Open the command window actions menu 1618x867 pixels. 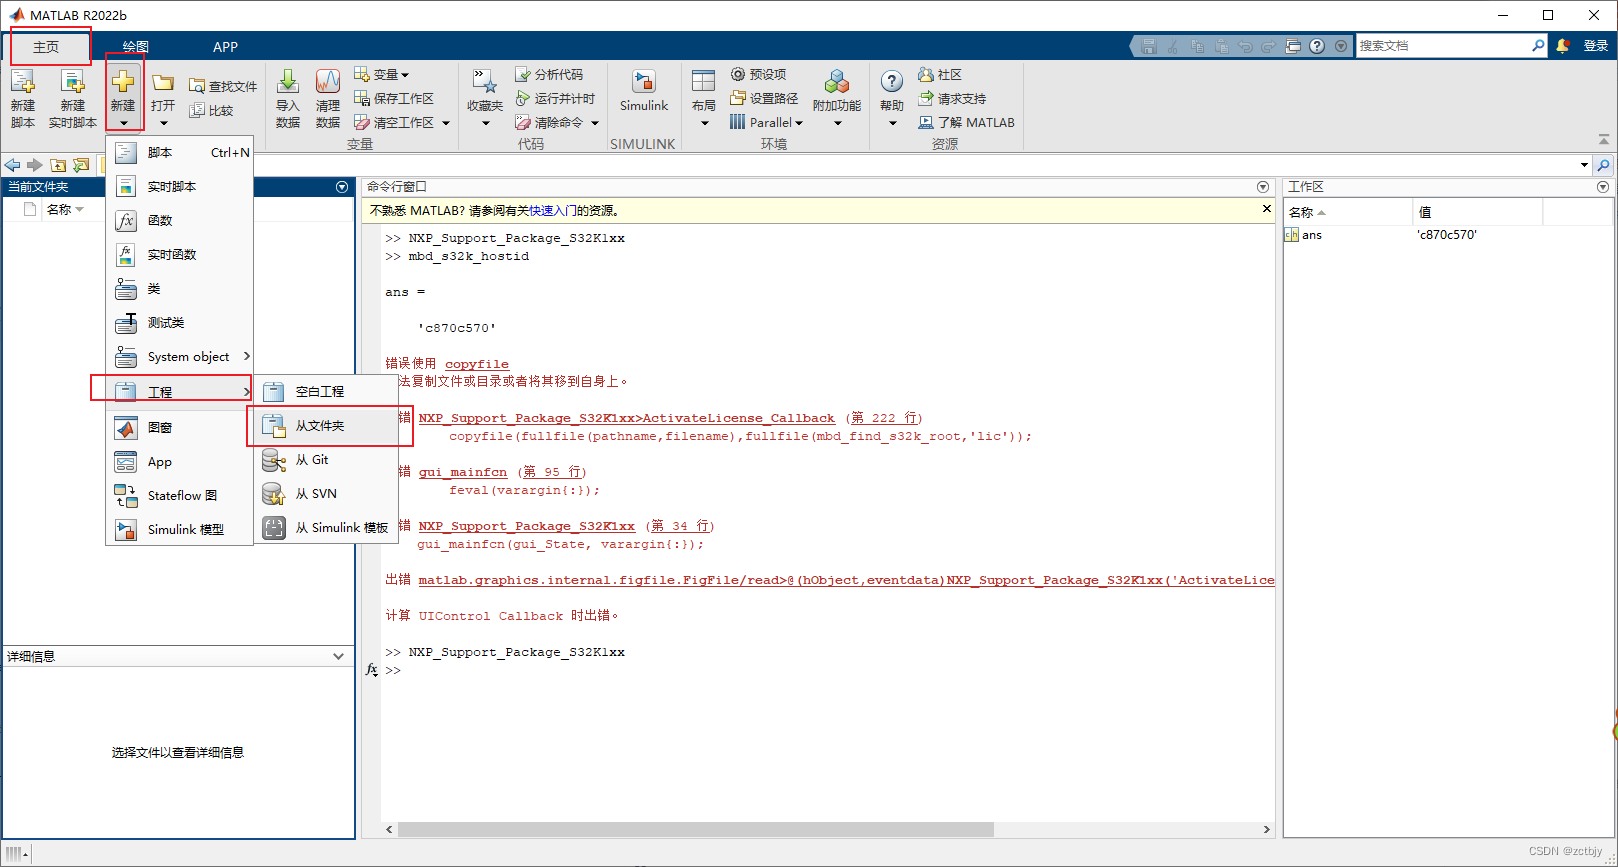[x=1263, y=187]
